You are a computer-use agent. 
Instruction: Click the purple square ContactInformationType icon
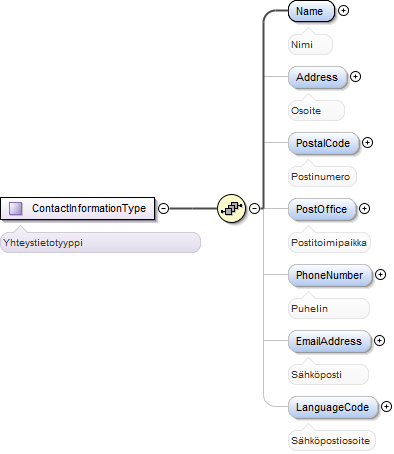pos(16,208)
